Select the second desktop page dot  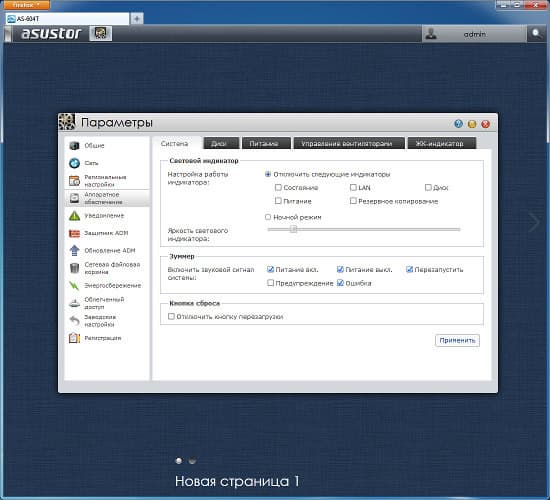(x=192, y=461)
